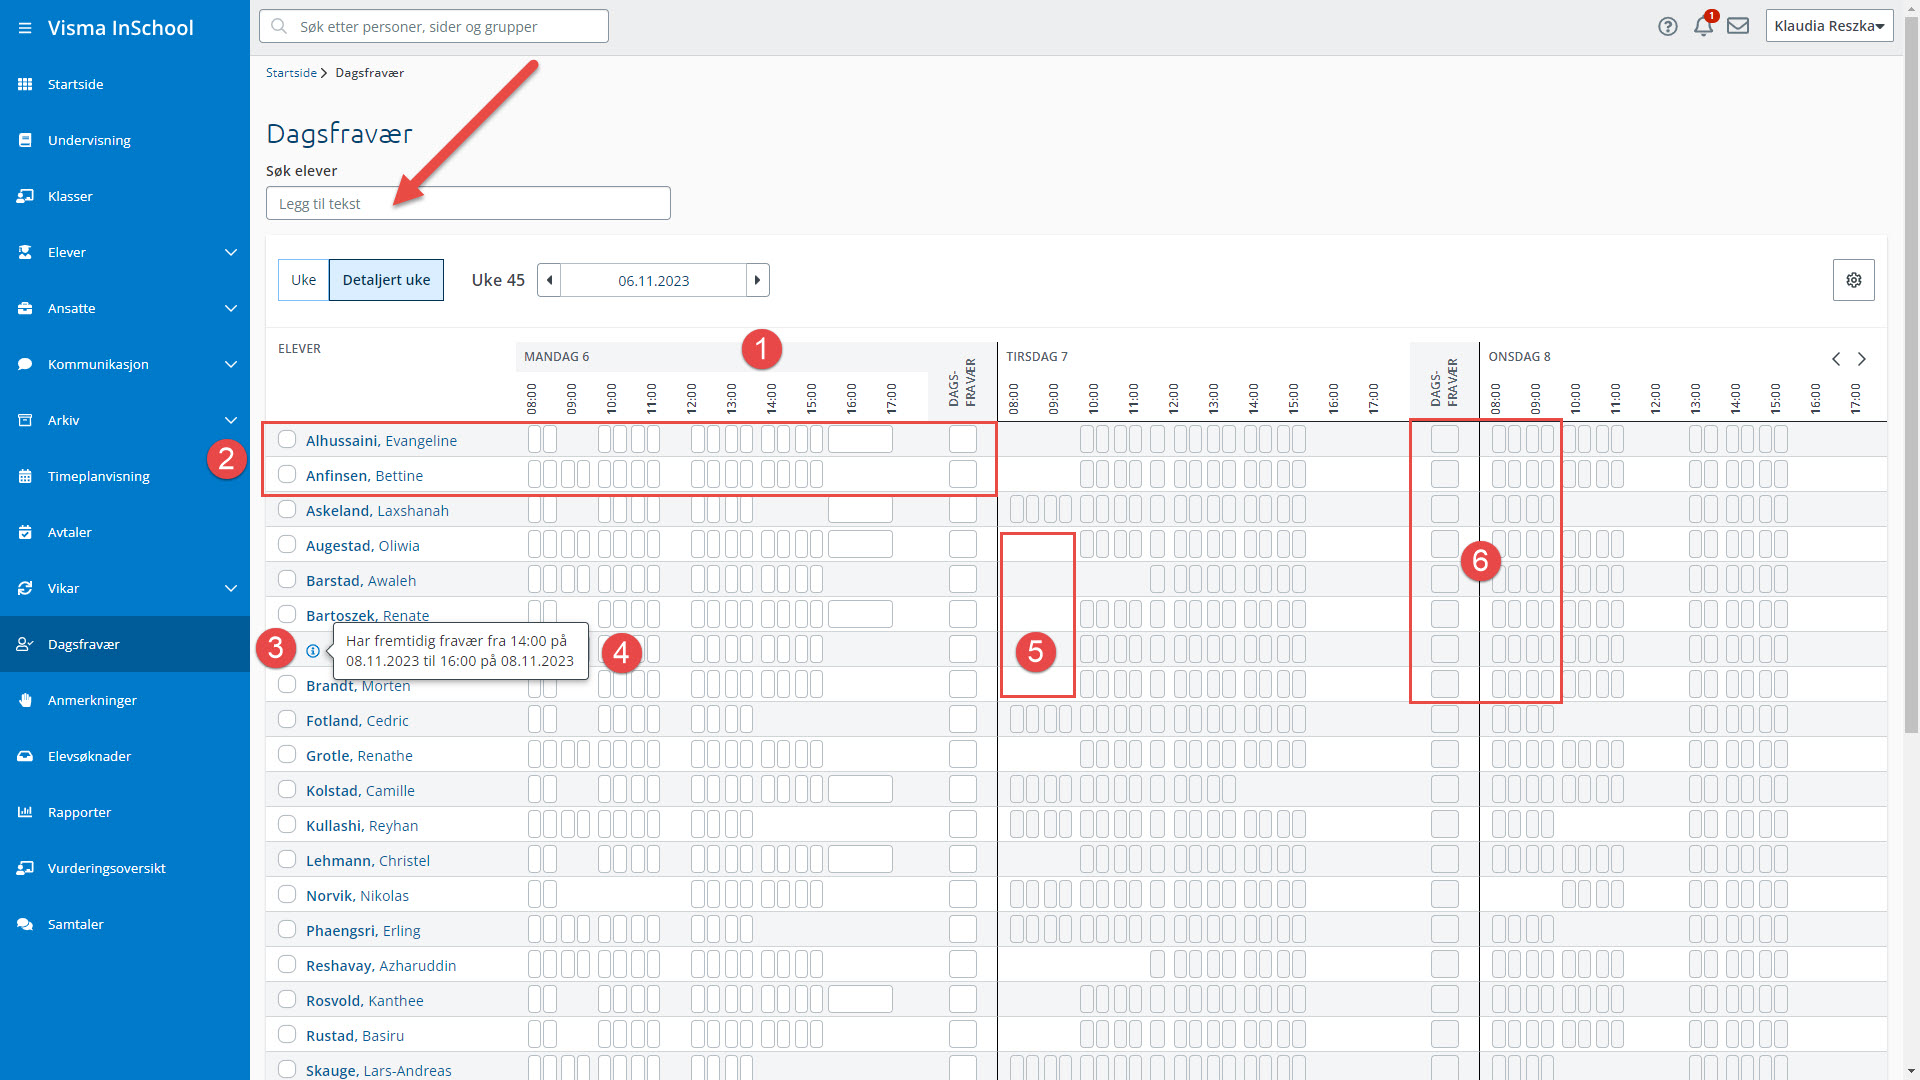Viewport: 1920px width, 1080px height.
Task: Click the Anmerkninger hand icon
Action: (25, 700)
